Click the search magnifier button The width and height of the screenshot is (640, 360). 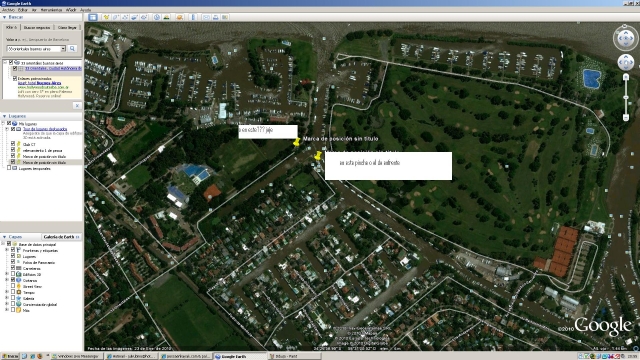coord(72,49)
